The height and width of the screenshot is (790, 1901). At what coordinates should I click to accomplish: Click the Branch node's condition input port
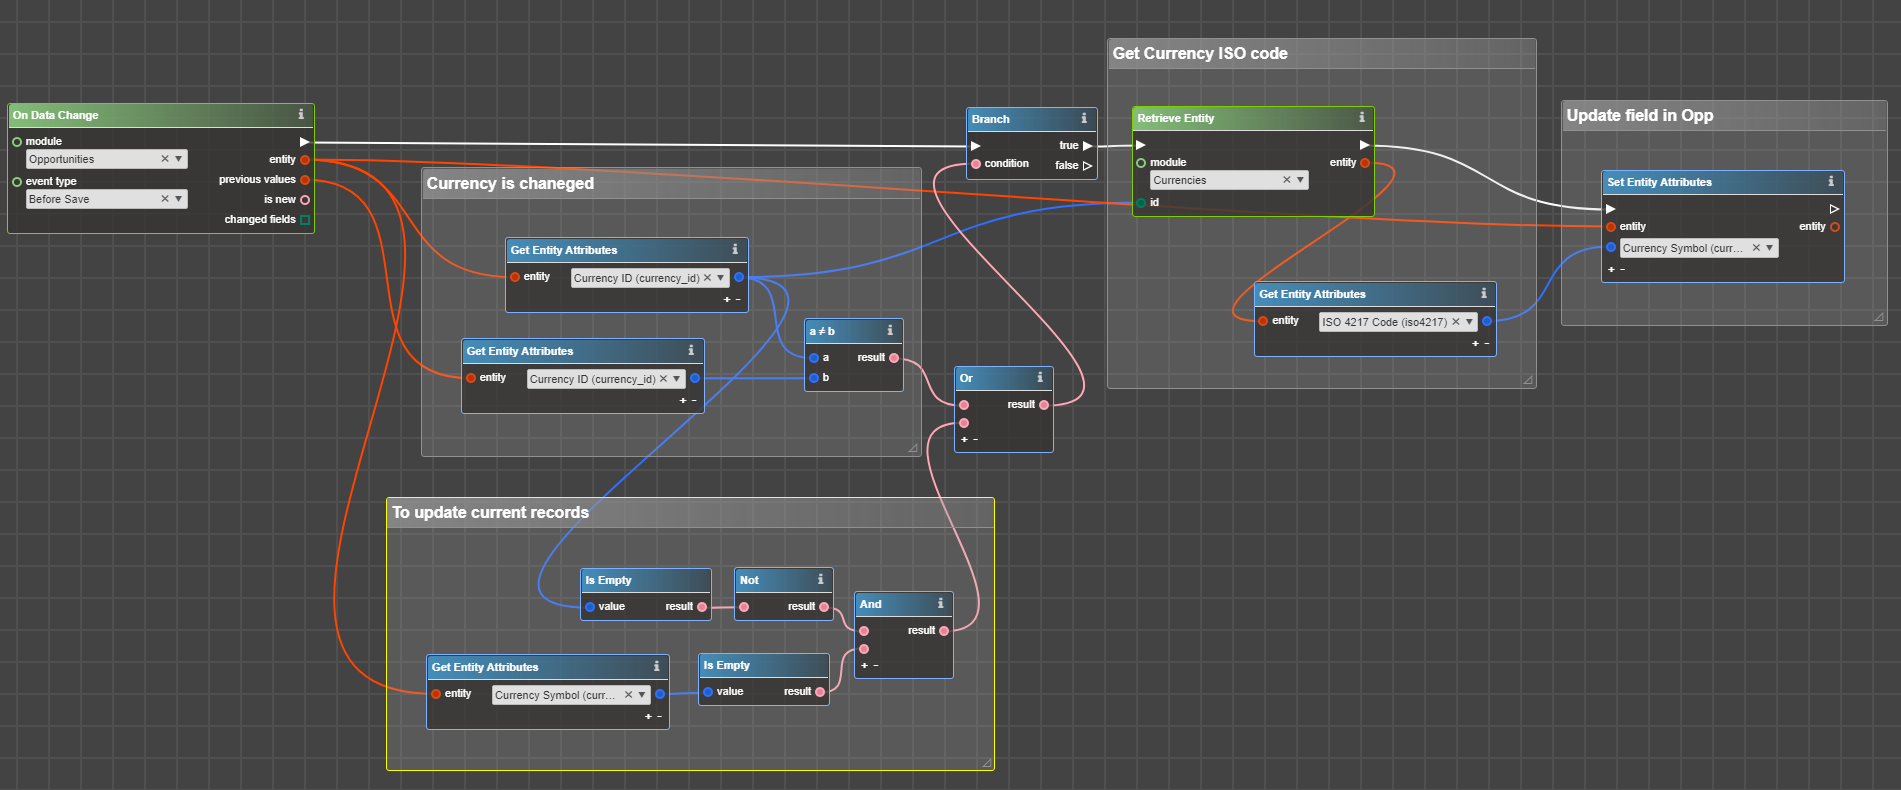tap(976, 164)
